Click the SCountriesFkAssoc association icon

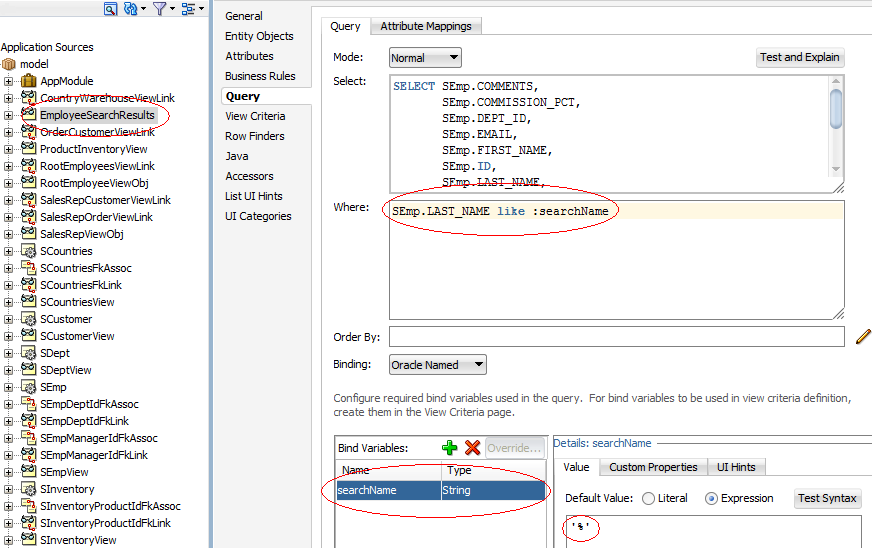pos(28,268)
